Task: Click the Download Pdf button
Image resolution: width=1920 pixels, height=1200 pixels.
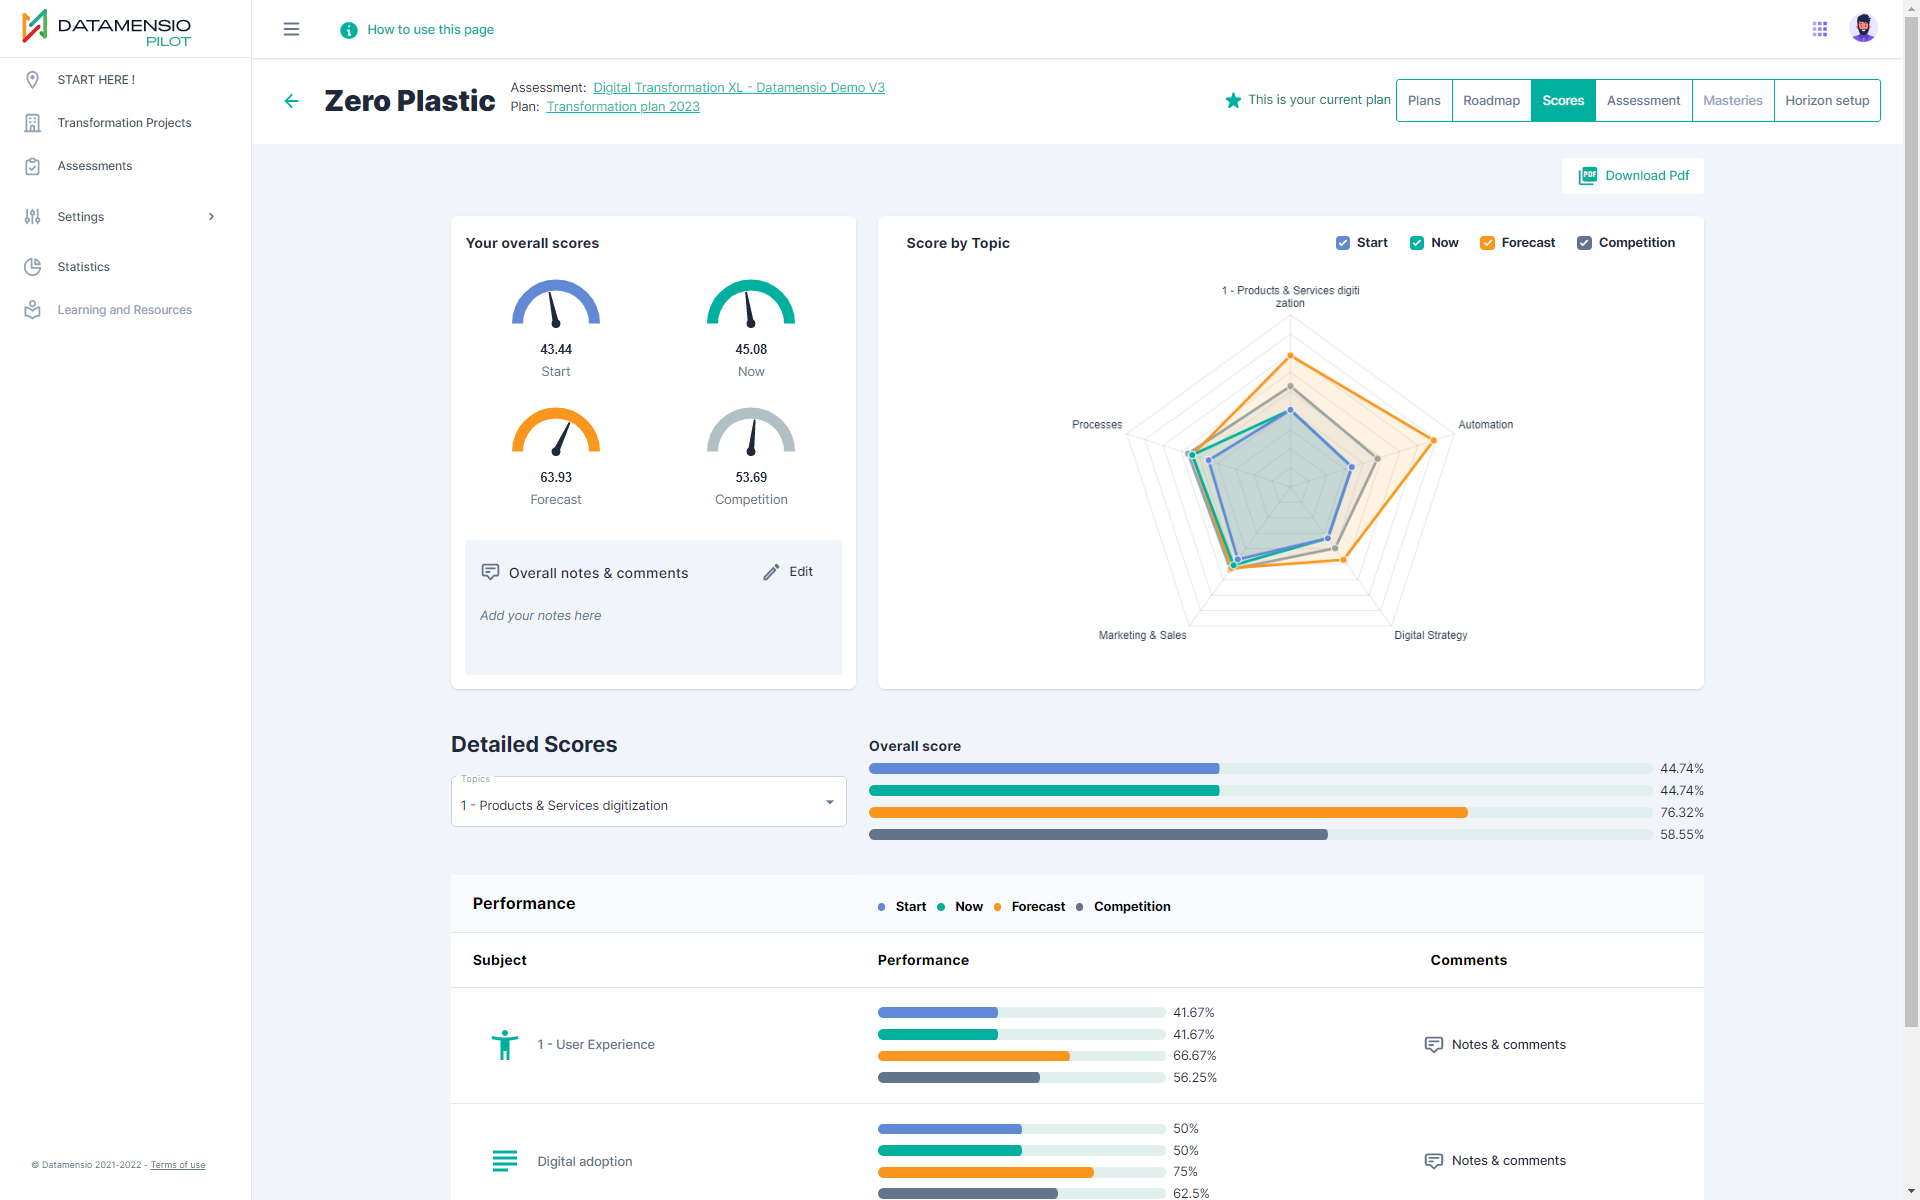Action: 1633,176
